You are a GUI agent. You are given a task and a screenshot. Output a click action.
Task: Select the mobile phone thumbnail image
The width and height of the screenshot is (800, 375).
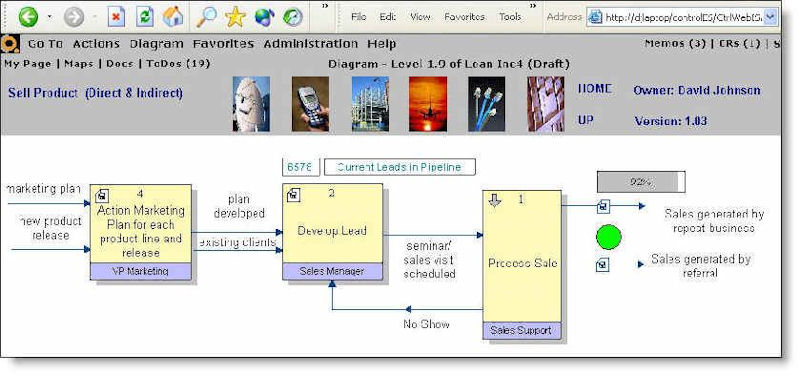pos(310,104)
